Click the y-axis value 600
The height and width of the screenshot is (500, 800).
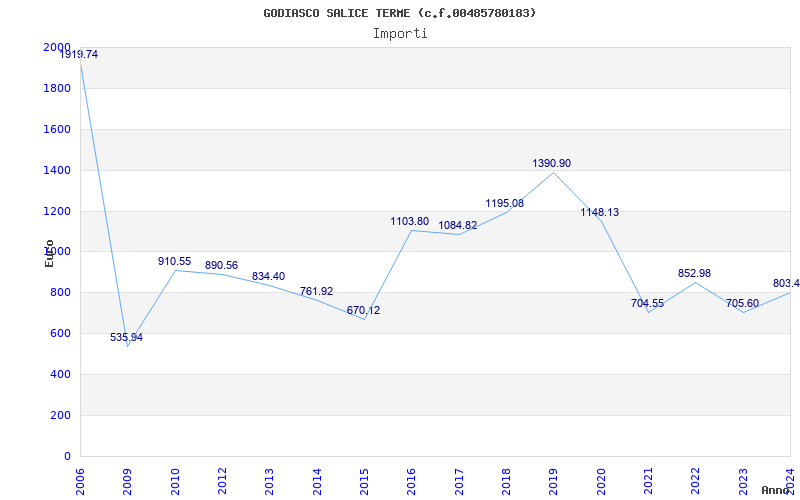click(x=61, y=333)
